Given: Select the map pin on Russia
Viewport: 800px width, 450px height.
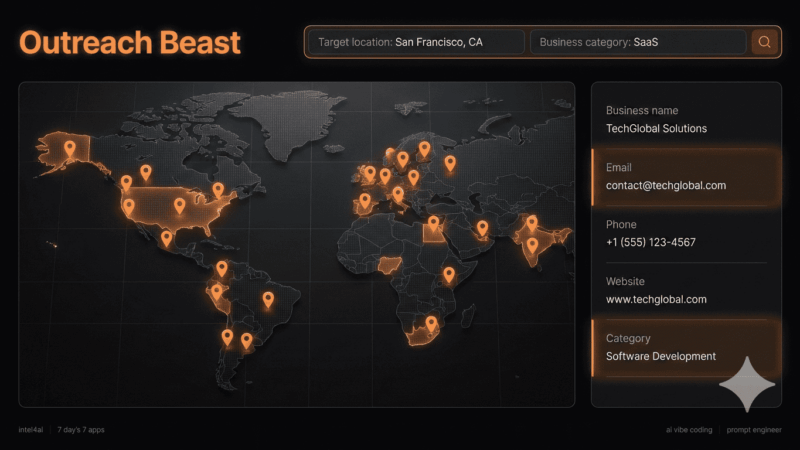Looking at the screenshot, I should [449, 163].
